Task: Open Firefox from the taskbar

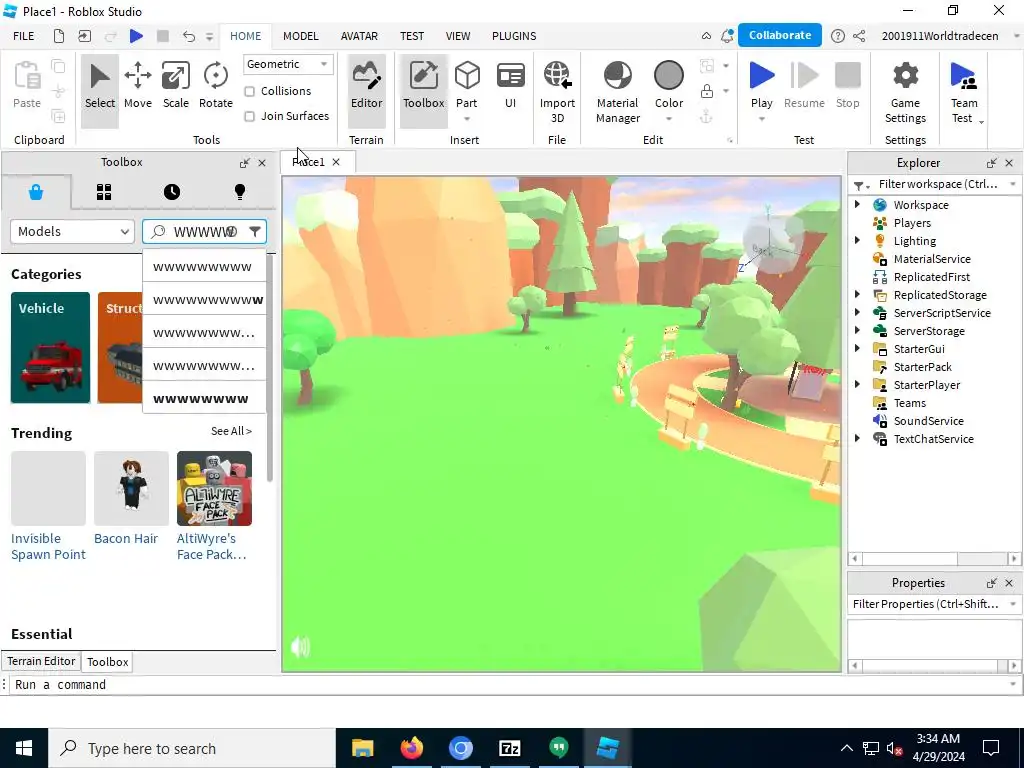Action: tap(411, 748)
